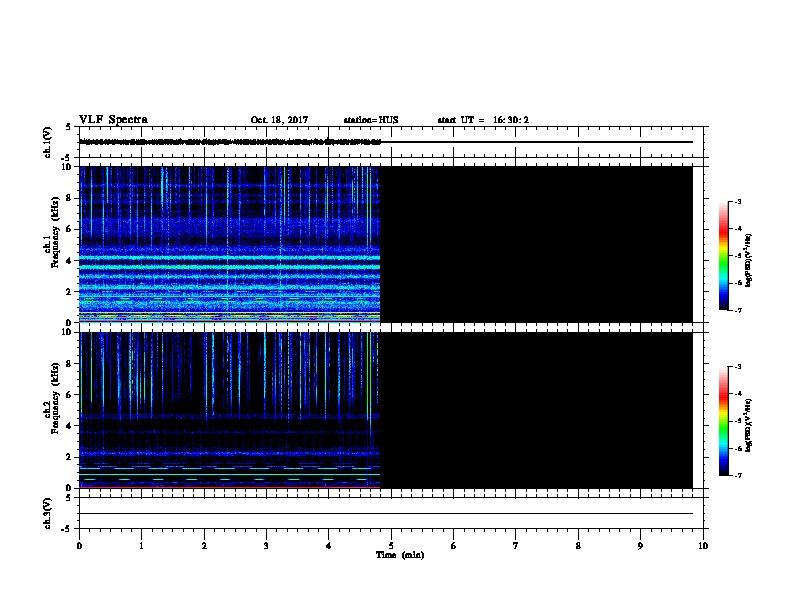Viewport: 792px width, 612px height.
Task: Click the ch.1 spectrogram colored data region
Action: (229, 244)
